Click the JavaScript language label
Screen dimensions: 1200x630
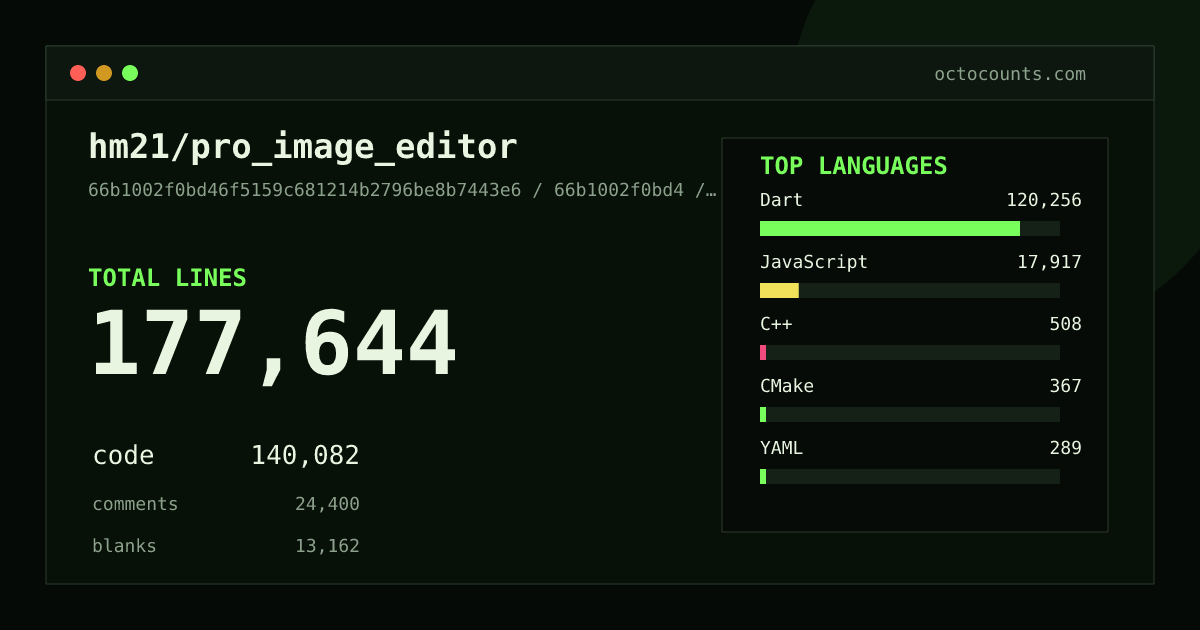click(814, 262)
